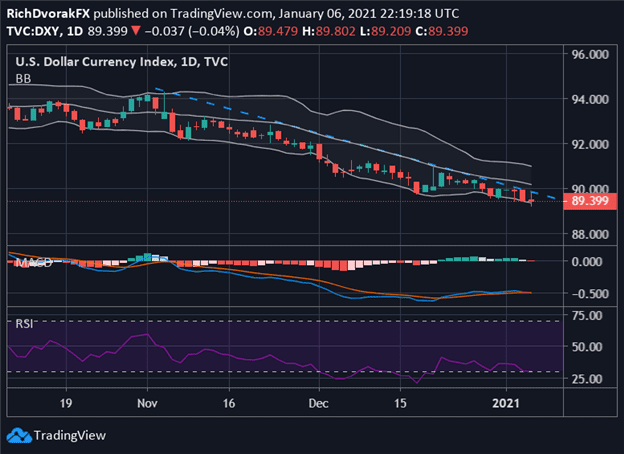Click the open value O:89.479
The width and height of the screenshot is (624, 454).
tap(271, 31)
